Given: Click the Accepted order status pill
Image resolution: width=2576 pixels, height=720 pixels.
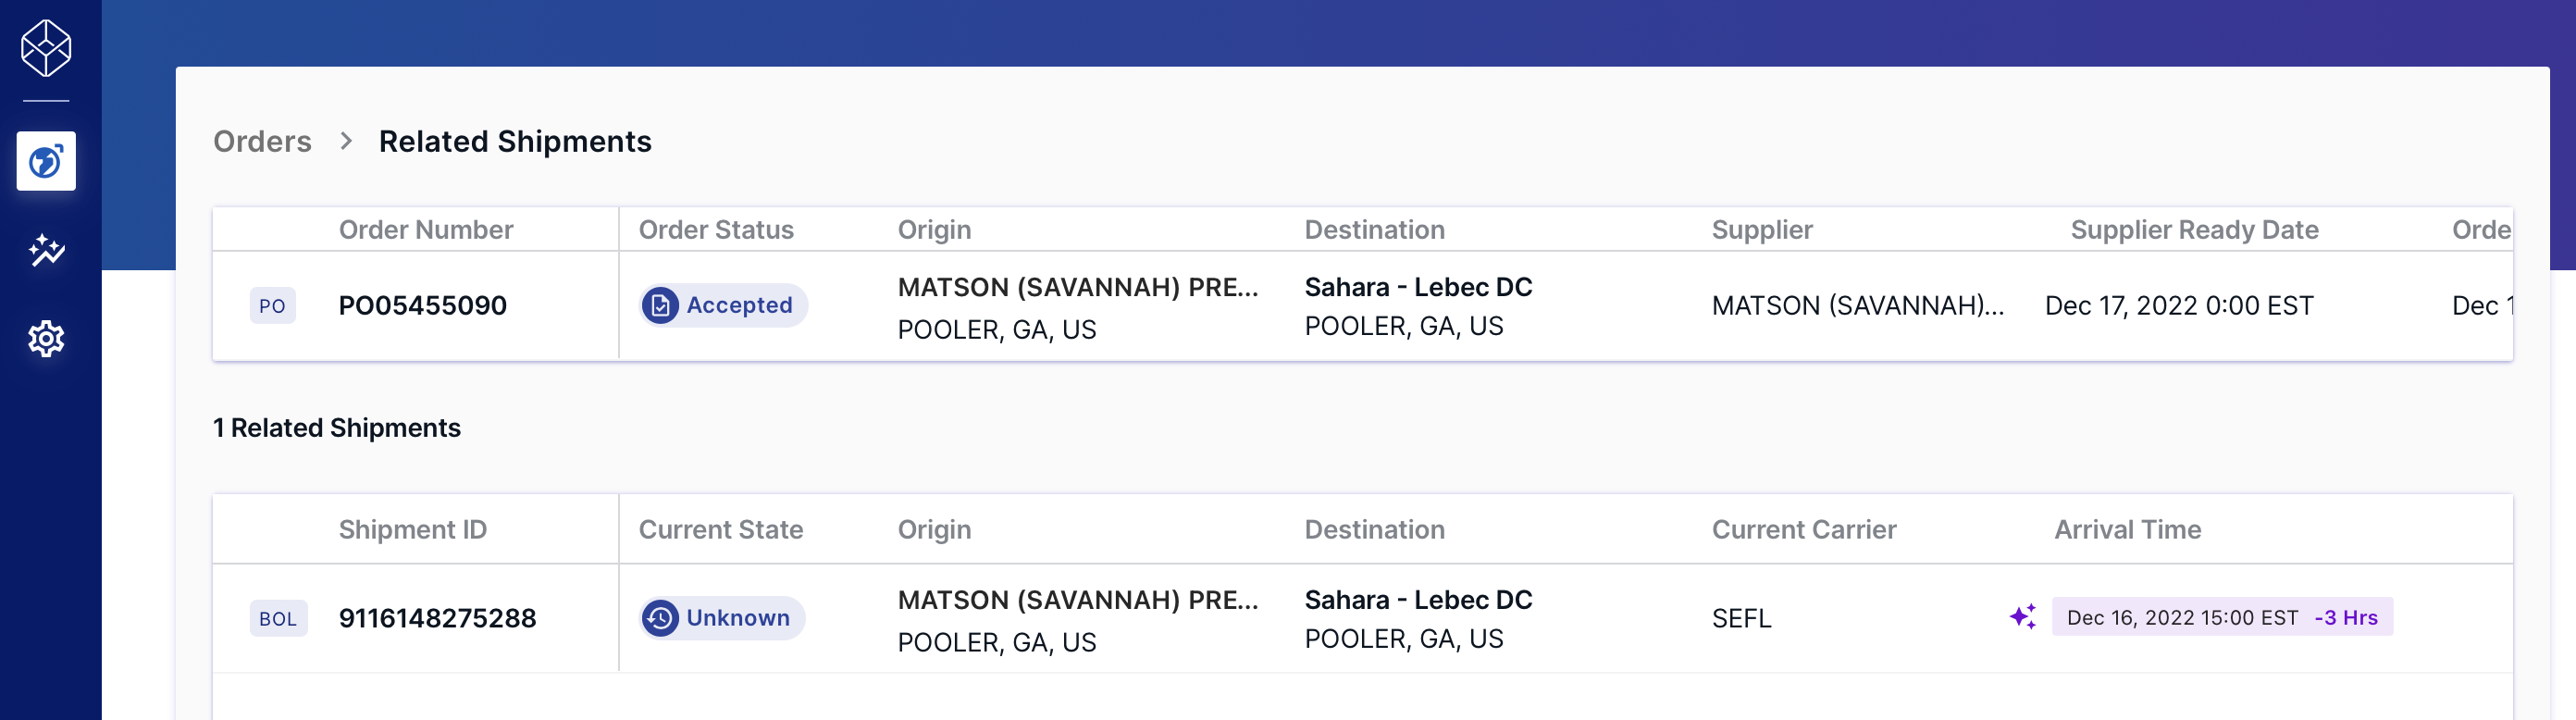Looking at the screenshot, I should 724,305.
